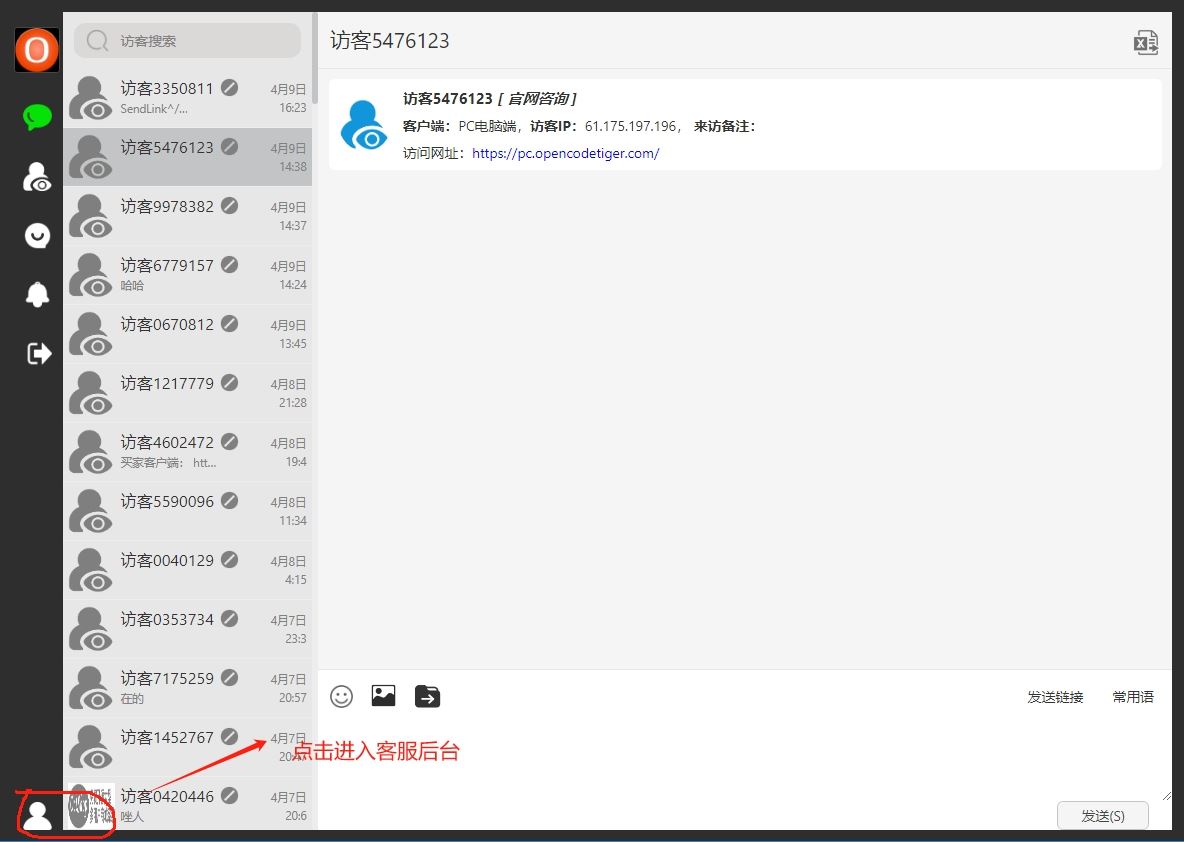Click the logout arrow sidebar icon
Viewport: 1184px width, 842px height.
pos(38,353)
